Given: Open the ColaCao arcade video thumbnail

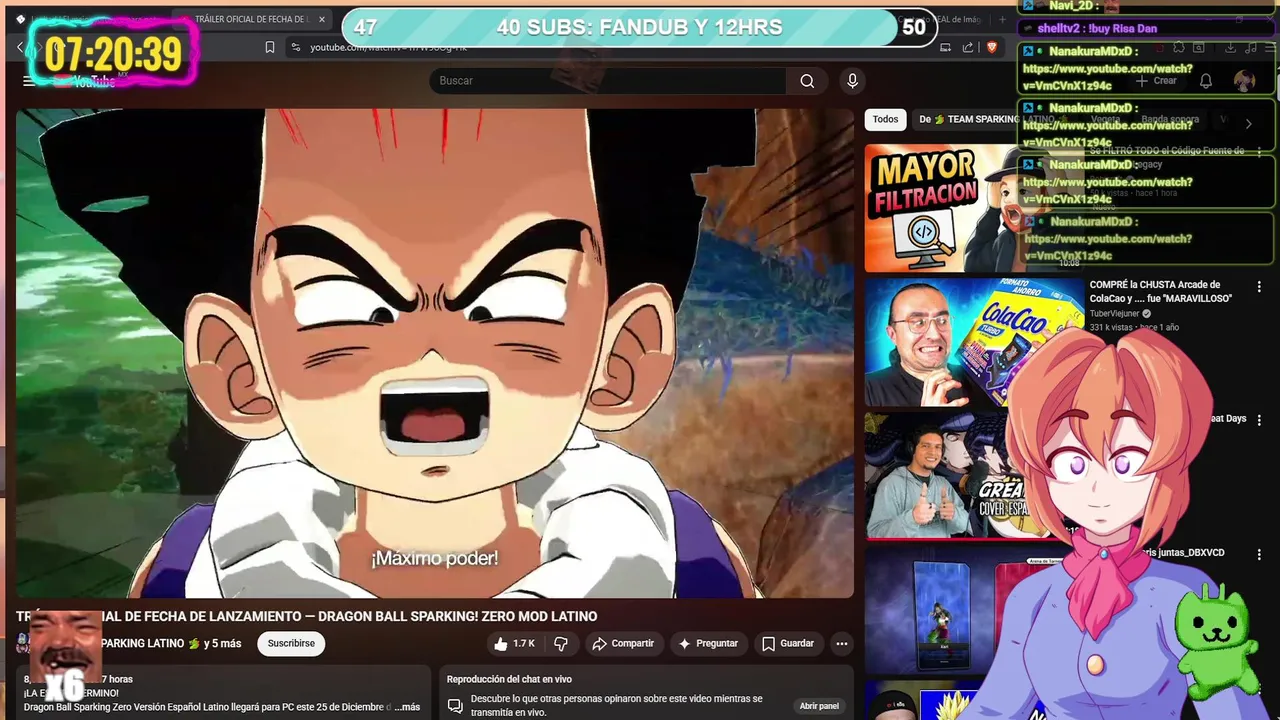Looking at the screenshot, I should click(x=973, y=342).
